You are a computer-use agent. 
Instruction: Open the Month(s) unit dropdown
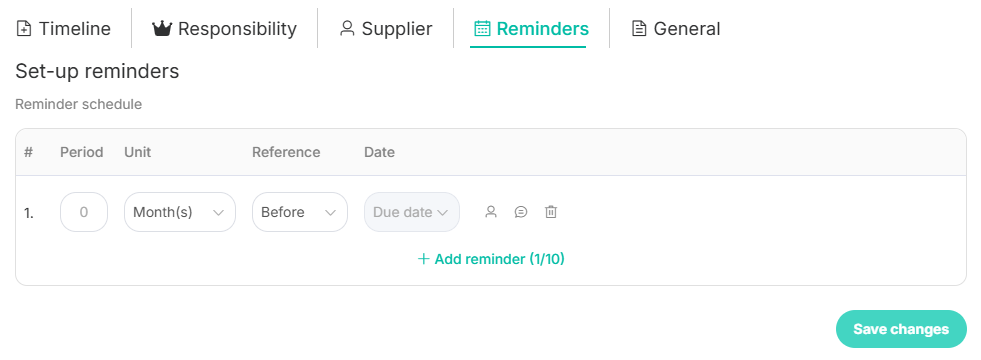coord(180,212)
